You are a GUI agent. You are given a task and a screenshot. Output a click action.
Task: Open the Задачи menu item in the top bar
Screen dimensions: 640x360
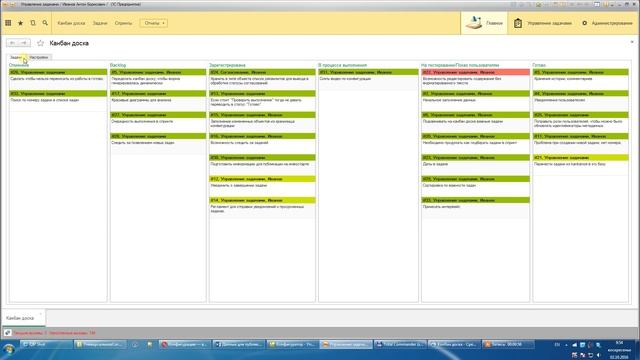tap(100, 23)
